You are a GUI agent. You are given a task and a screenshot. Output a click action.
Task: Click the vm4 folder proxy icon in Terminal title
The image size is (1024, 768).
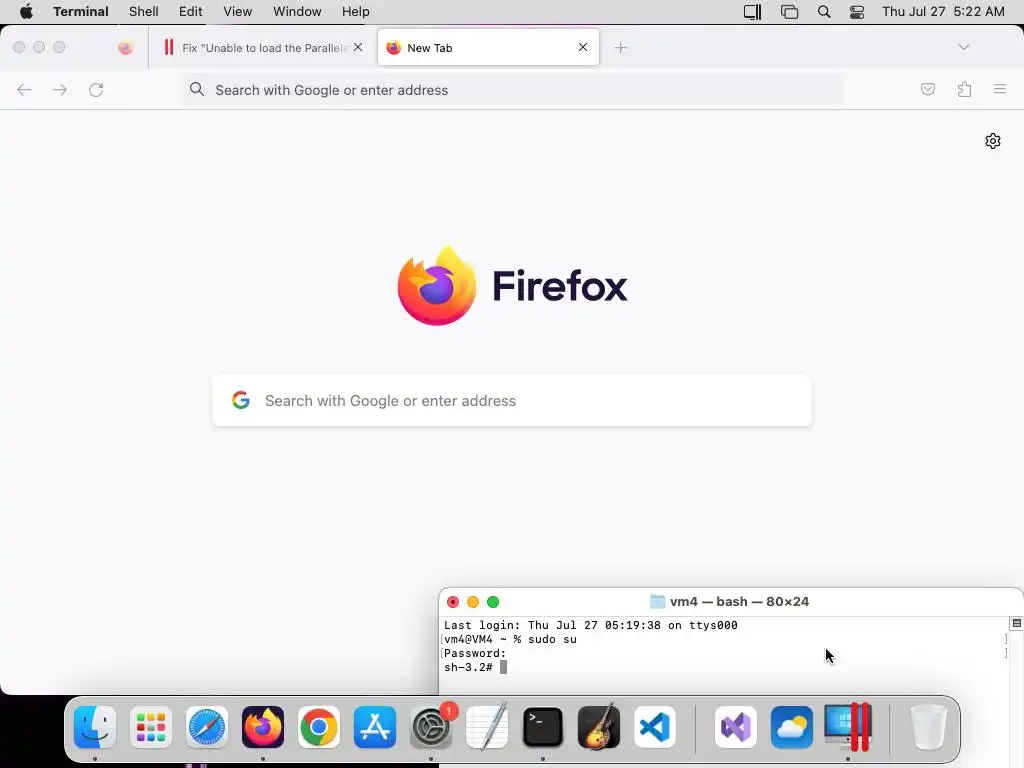658,601
